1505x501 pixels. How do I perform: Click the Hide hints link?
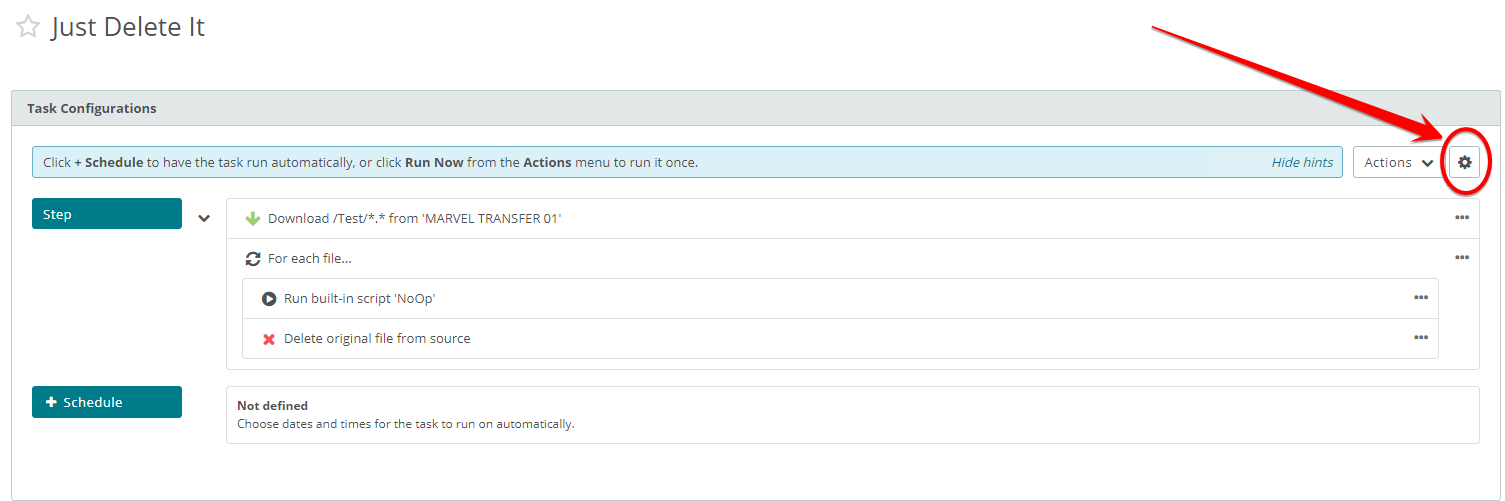[1302, 162]
